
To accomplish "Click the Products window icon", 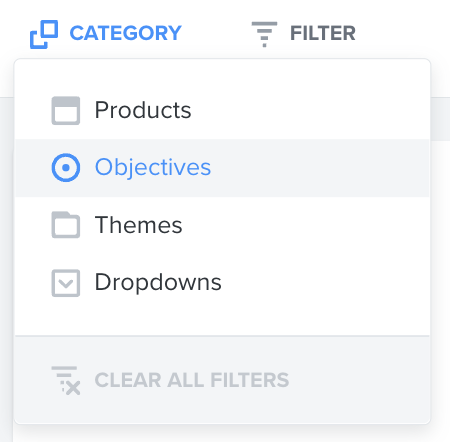I will [66, 111].
